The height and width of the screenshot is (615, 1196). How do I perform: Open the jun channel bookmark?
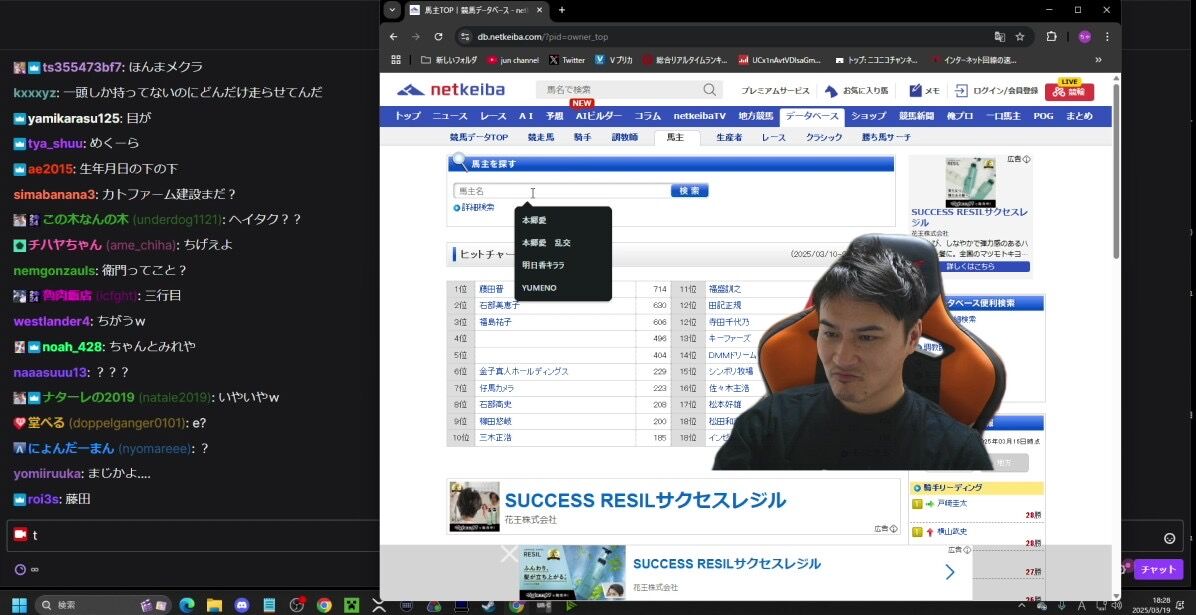pyautogui.click(x=513, y=60)
